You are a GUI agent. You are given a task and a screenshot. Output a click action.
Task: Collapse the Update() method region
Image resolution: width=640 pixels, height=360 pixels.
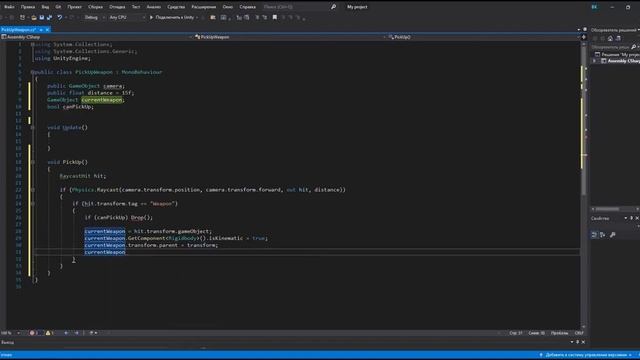(x=32, y=127)
